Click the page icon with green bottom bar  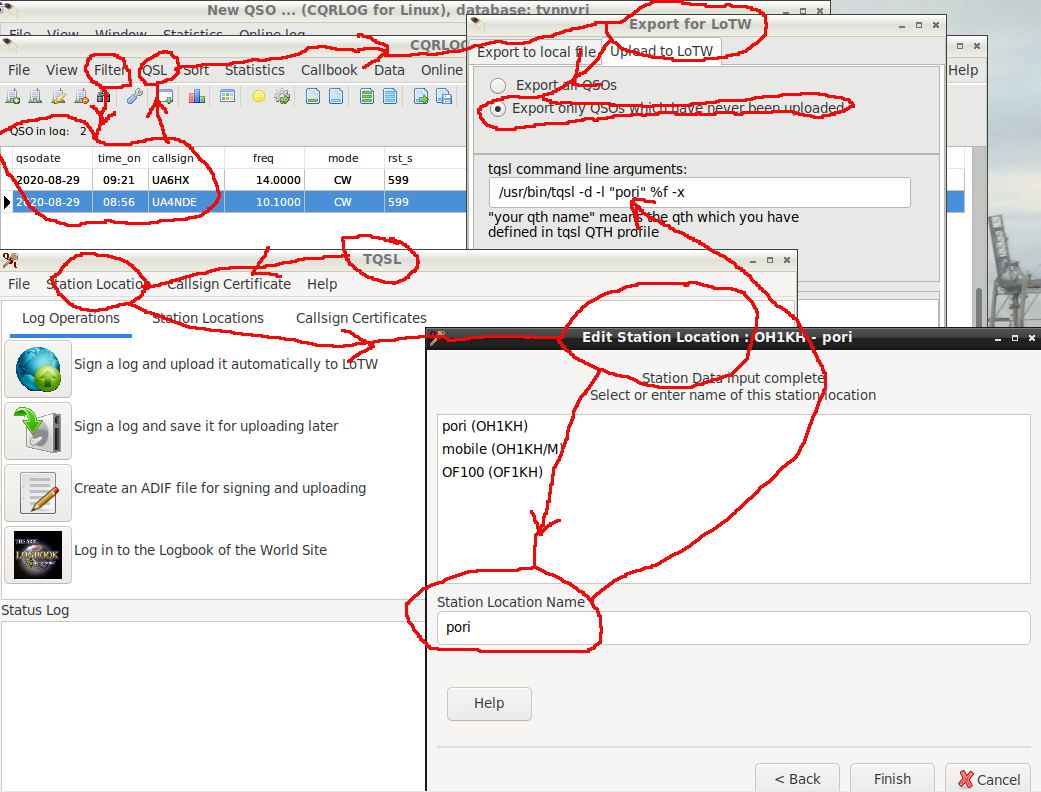pyautogui.click(x=313, y=97)
